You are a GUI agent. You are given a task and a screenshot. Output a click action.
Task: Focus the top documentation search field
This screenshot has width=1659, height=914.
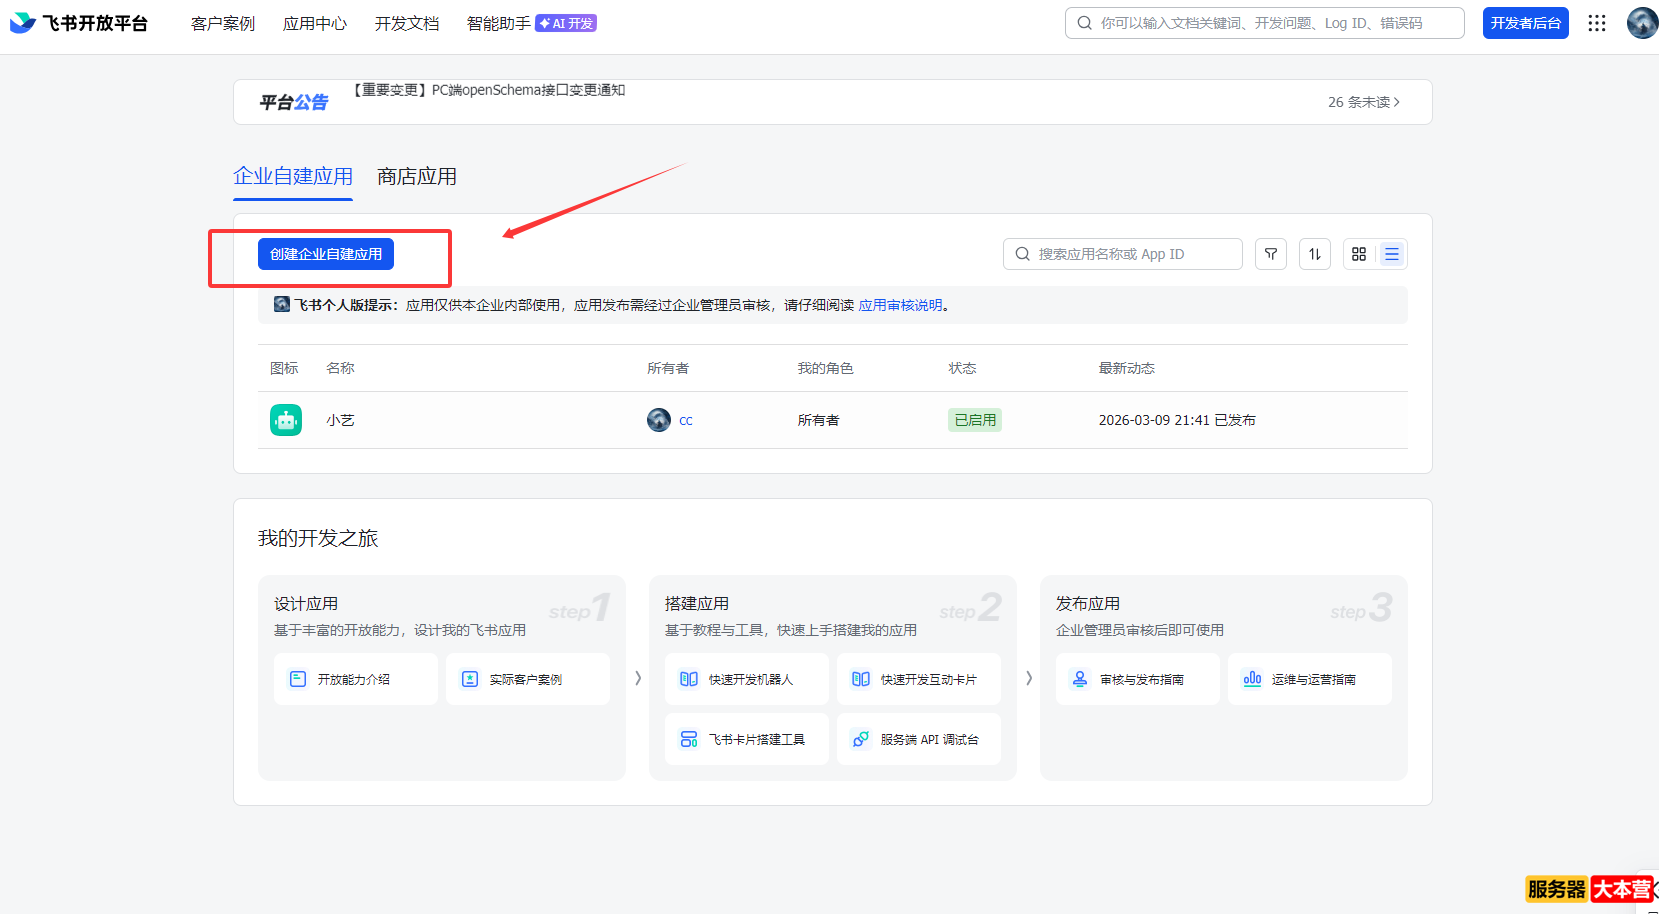(x=1264, y=23)
